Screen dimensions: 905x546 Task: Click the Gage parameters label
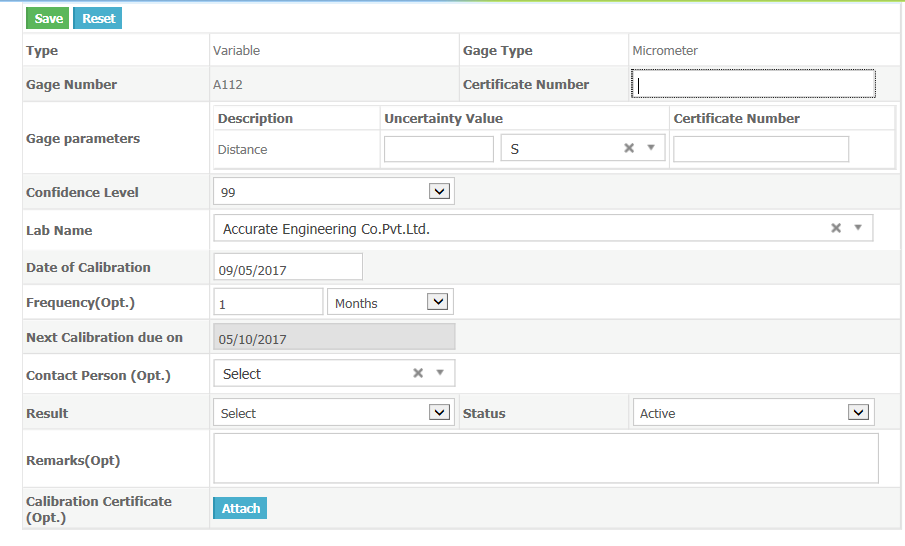coord(83,139)
